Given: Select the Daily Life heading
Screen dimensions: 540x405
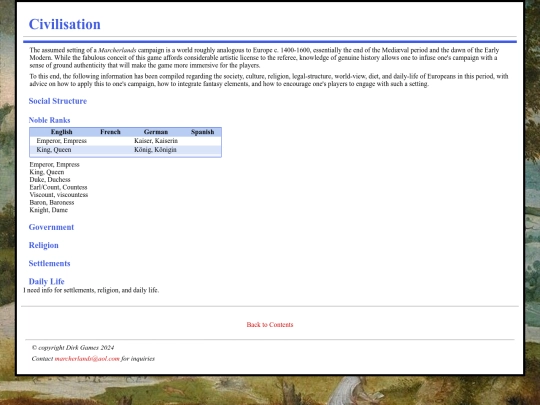Looking at the screenshot, I should pos(46,281).
